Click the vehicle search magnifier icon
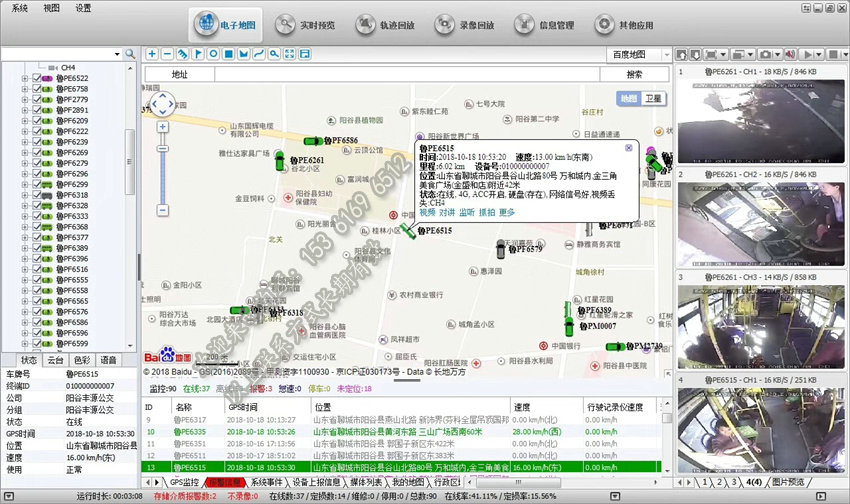The width and height of the screenshot is (850, 504). 130,54
